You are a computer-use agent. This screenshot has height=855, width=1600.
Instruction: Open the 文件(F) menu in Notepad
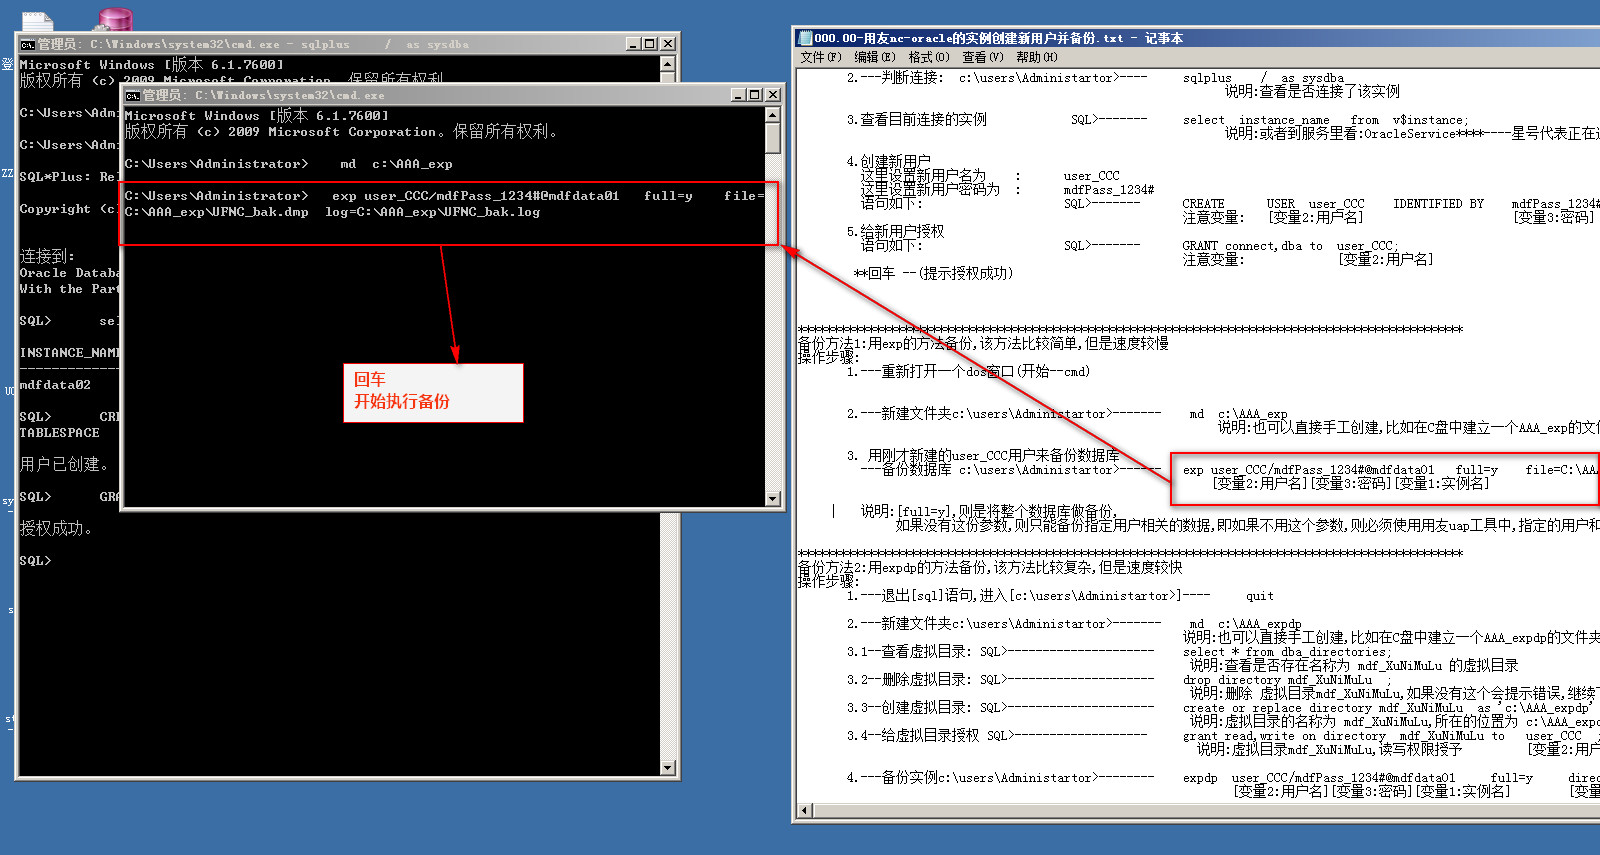click(820, 57)
